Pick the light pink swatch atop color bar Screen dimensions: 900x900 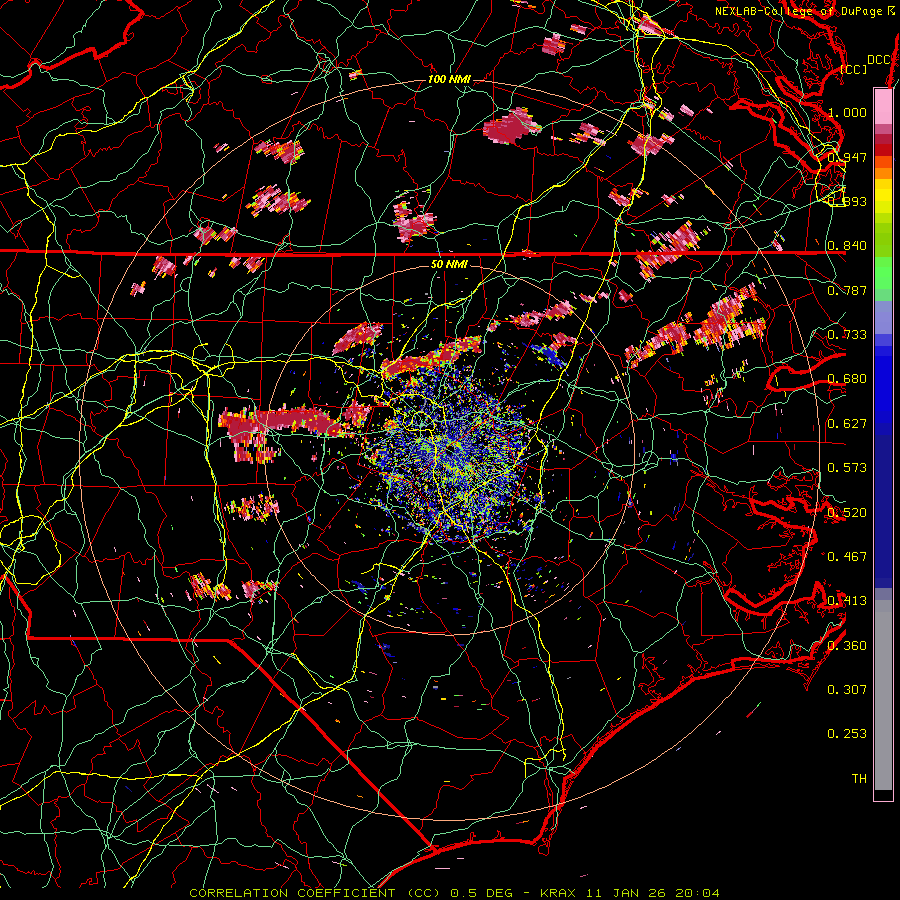tap(883, 106)
